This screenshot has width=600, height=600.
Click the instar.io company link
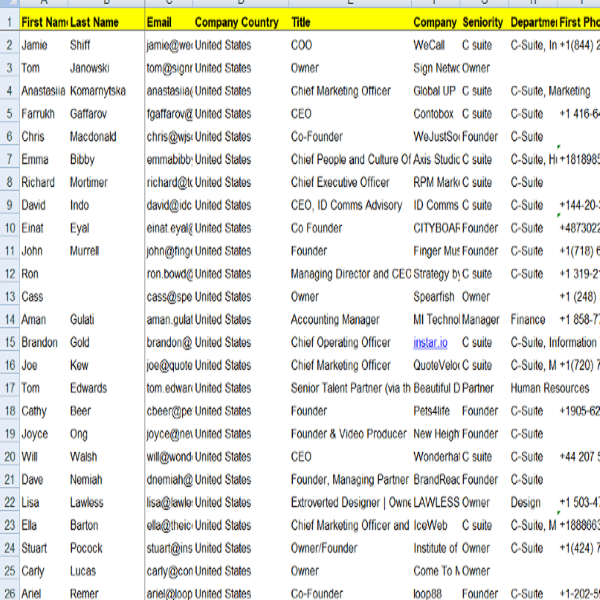pos(430,342)
